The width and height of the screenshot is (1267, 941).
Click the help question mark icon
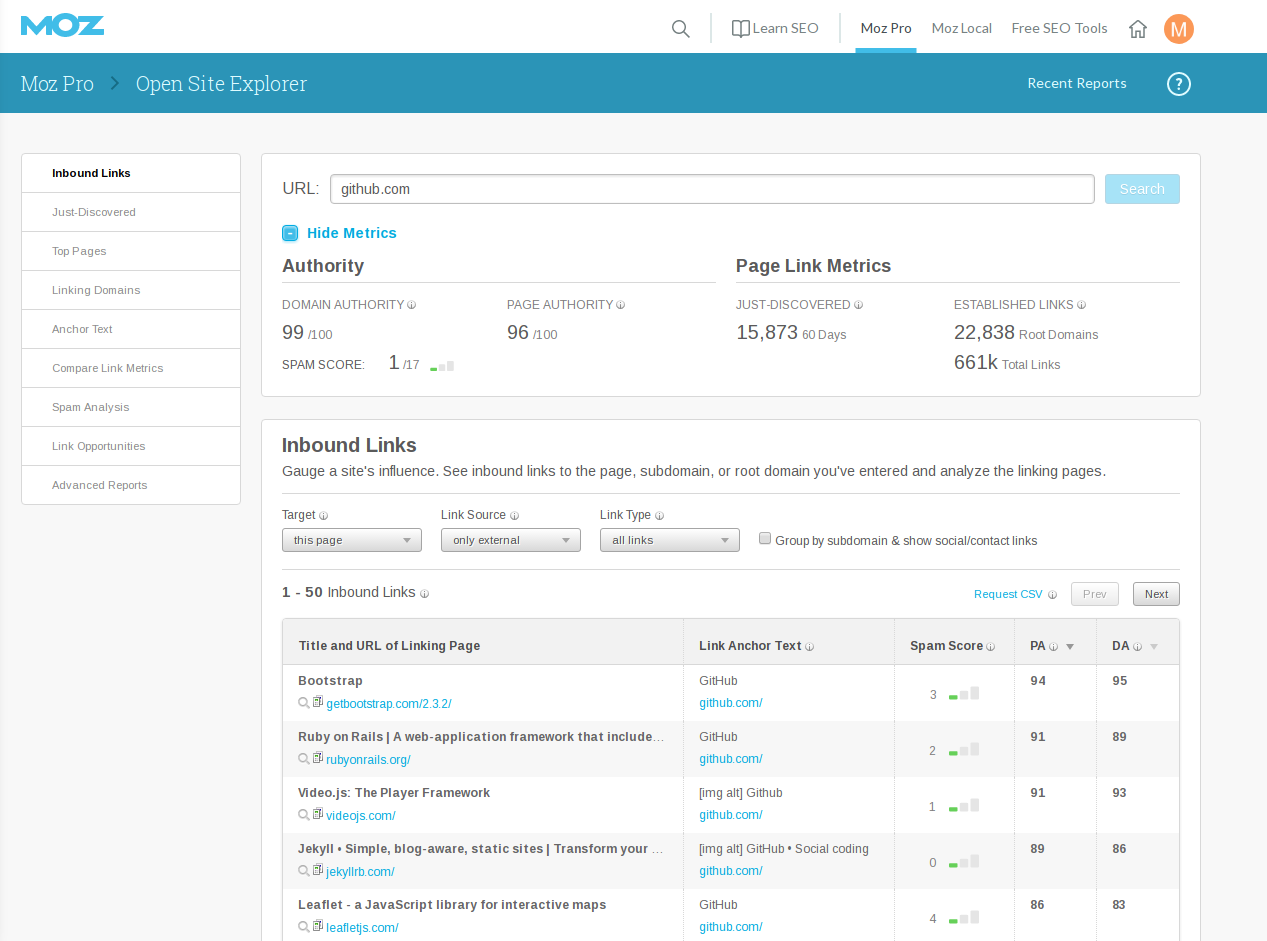1179,84
